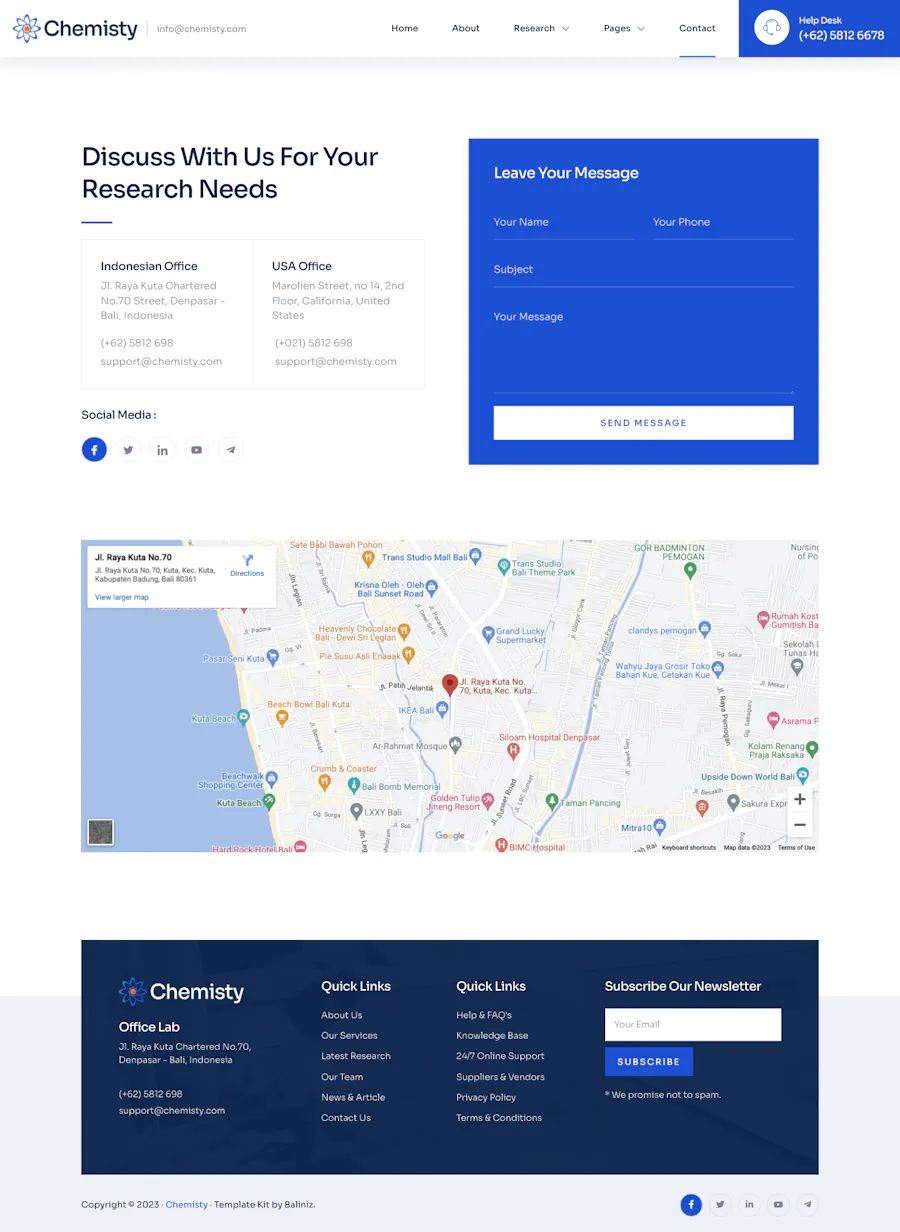Open the Contact Us footer link

(x=346, y=1118)
